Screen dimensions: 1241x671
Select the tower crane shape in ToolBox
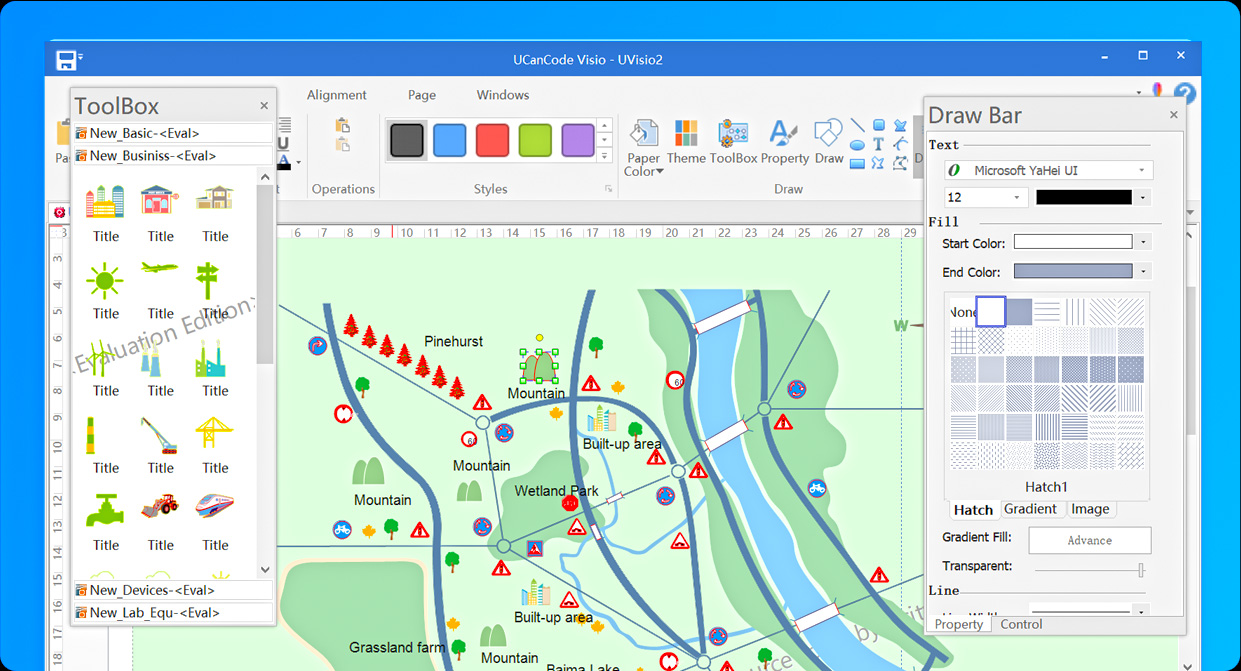pos(215,432)
